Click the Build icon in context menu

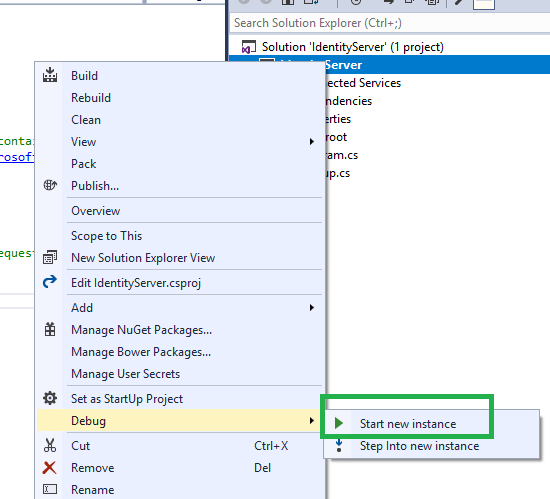(50, 75)
